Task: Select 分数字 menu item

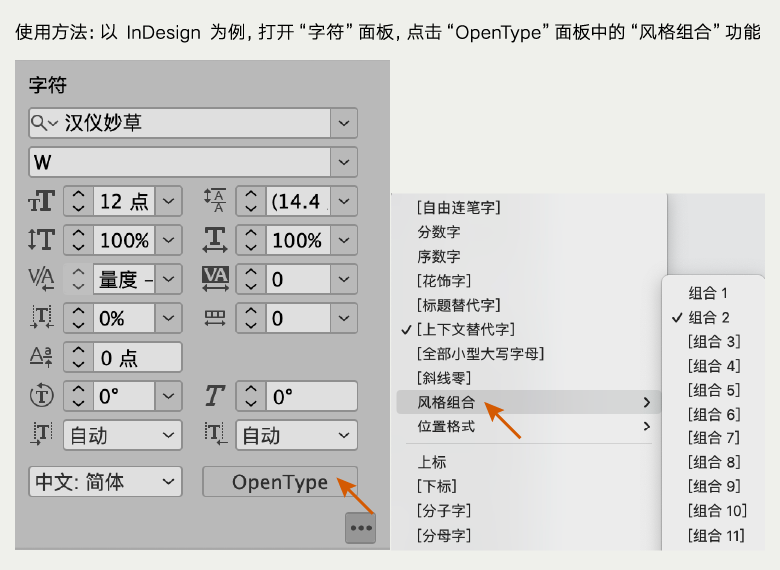Action: [439, 231]
